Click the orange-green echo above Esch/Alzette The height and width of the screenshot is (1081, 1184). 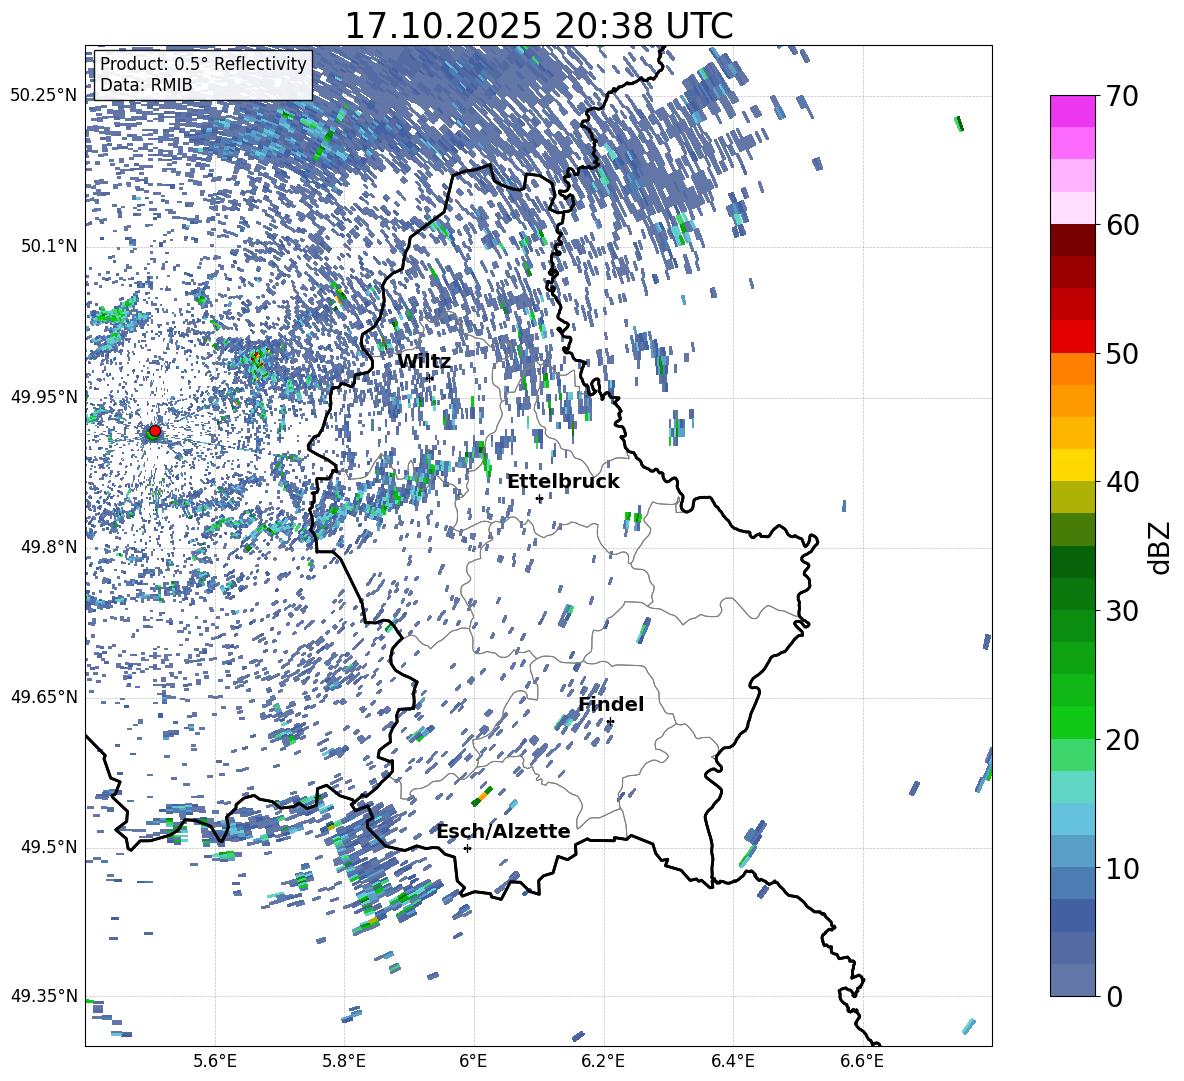click(482, 796)
